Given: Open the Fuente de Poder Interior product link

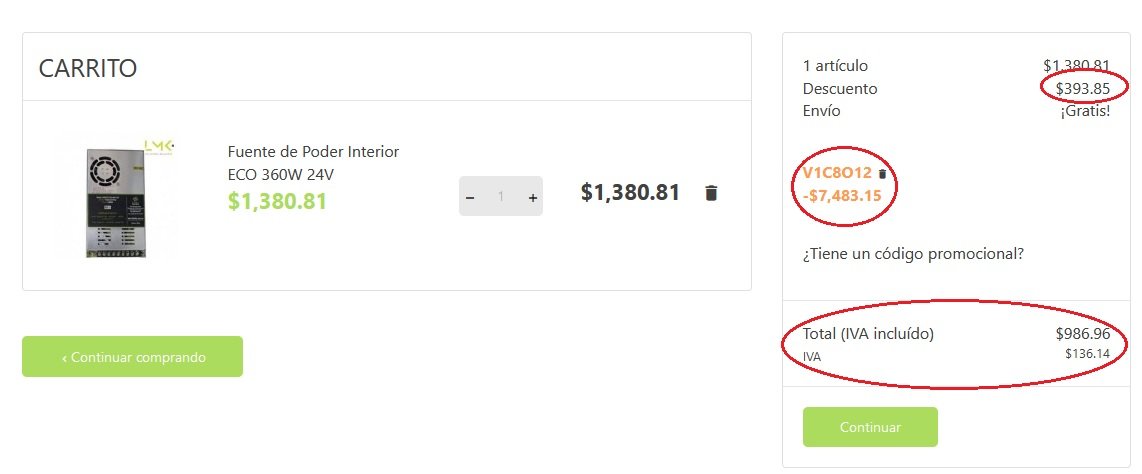Looking at the screenshot, I should (313, 161).
